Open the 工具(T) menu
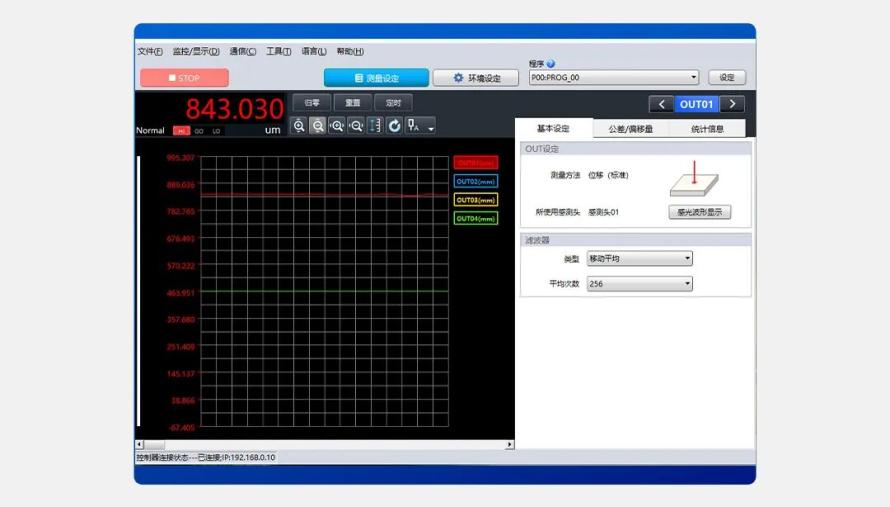 (x=279, y=51)
